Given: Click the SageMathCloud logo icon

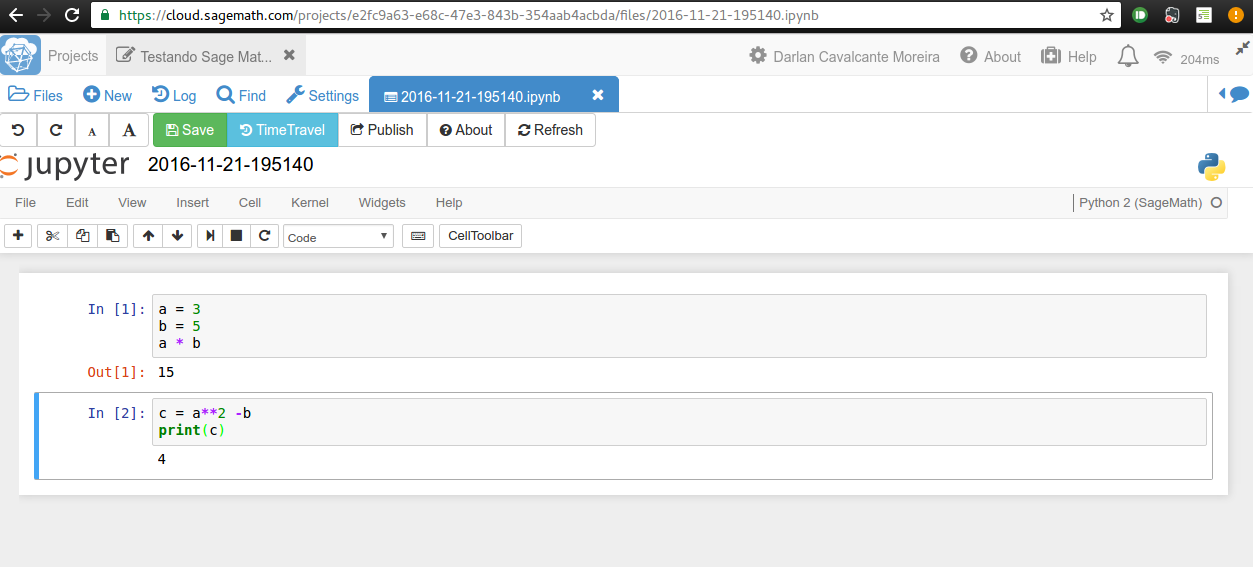Looking at the screenshot, I should 21,56.
